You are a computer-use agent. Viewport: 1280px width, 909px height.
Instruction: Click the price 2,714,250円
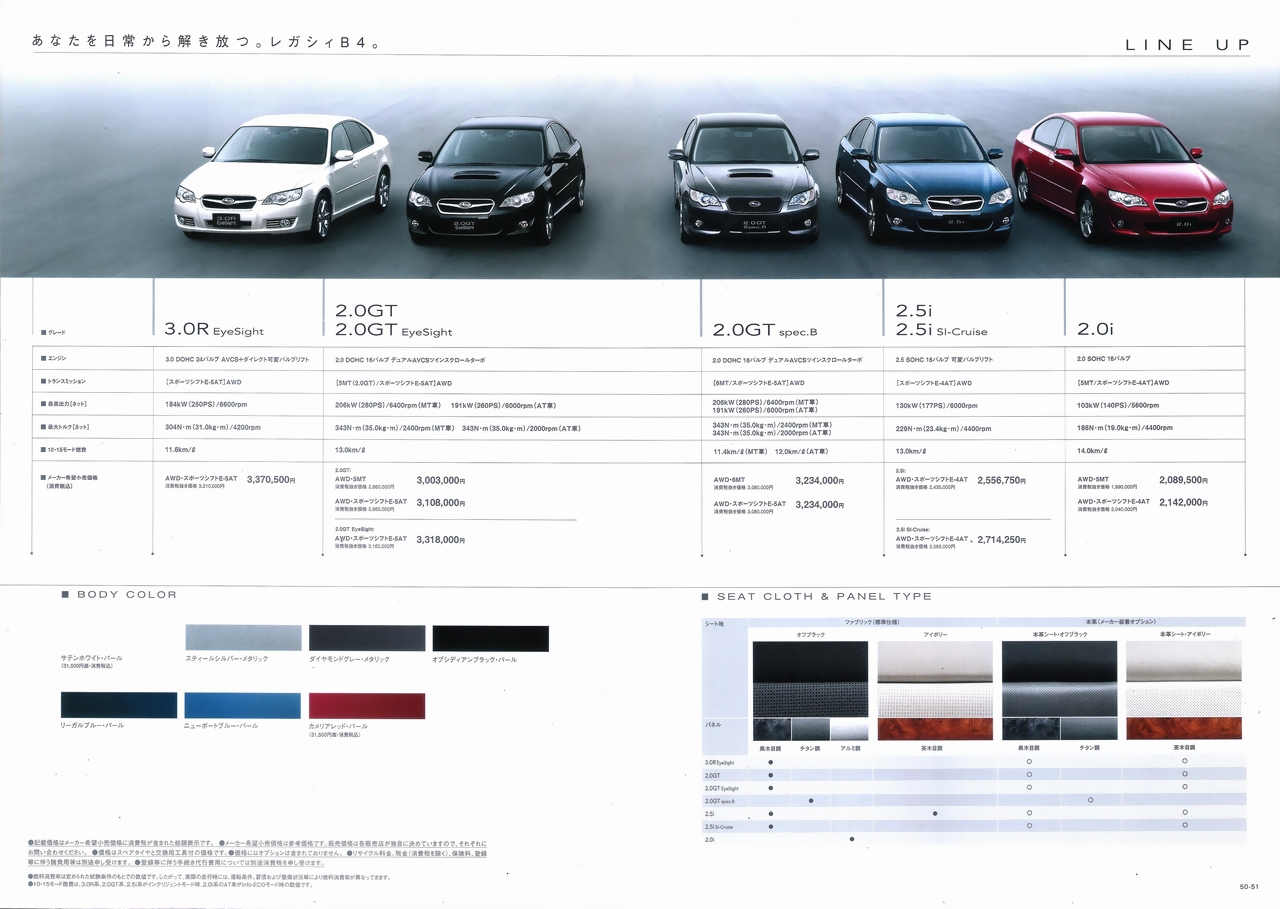[x=1002, y=540]
